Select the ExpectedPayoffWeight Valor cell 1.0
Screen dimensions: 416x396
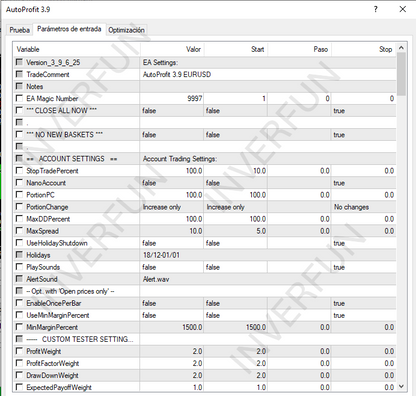[172, 387]
